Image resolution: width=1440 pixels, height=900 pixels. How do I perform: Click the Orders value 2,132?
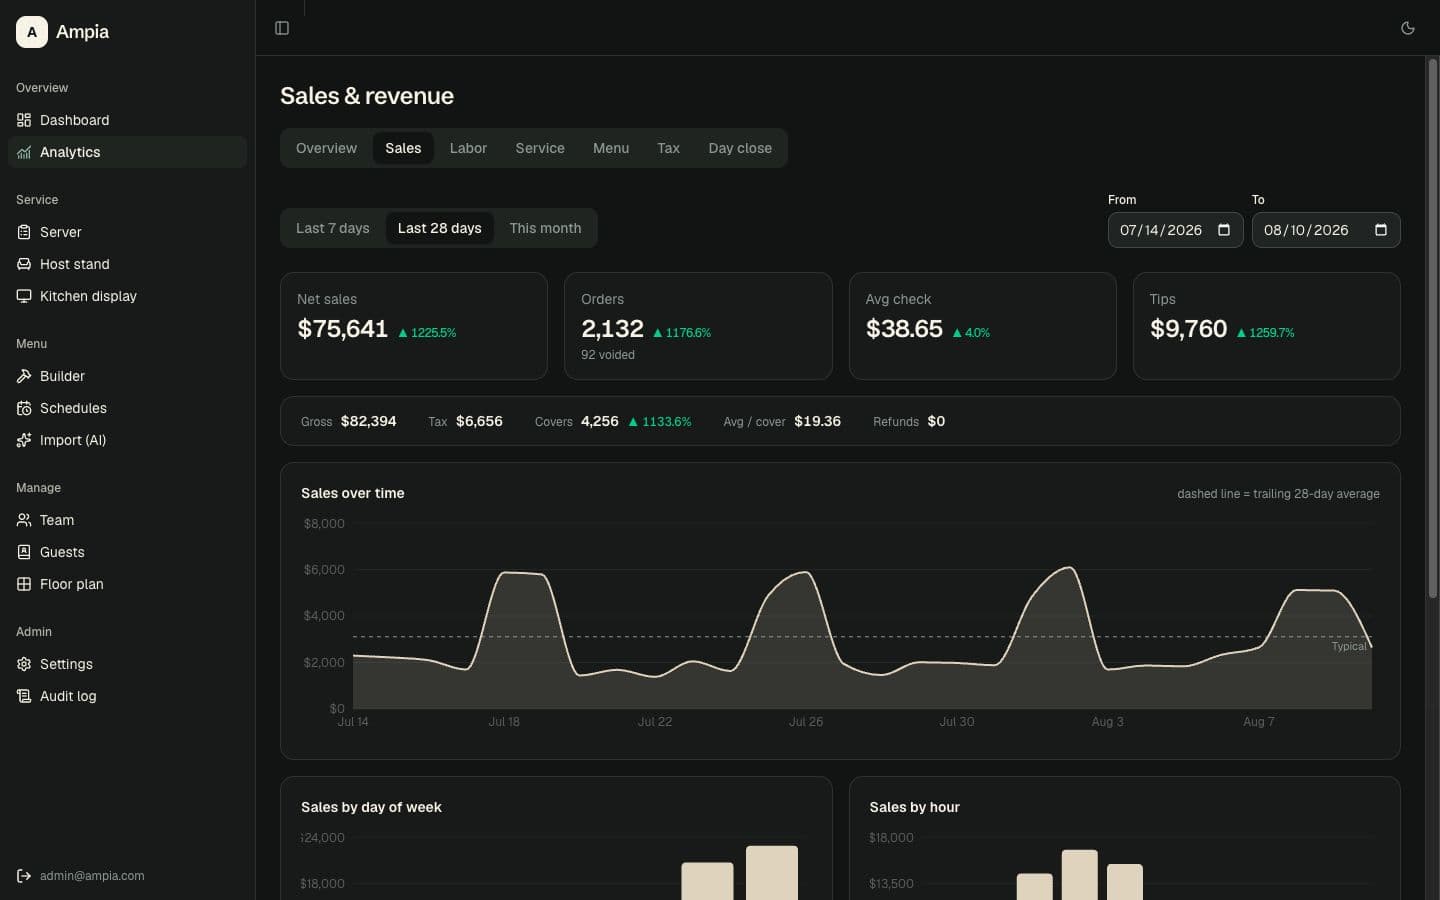612,329
